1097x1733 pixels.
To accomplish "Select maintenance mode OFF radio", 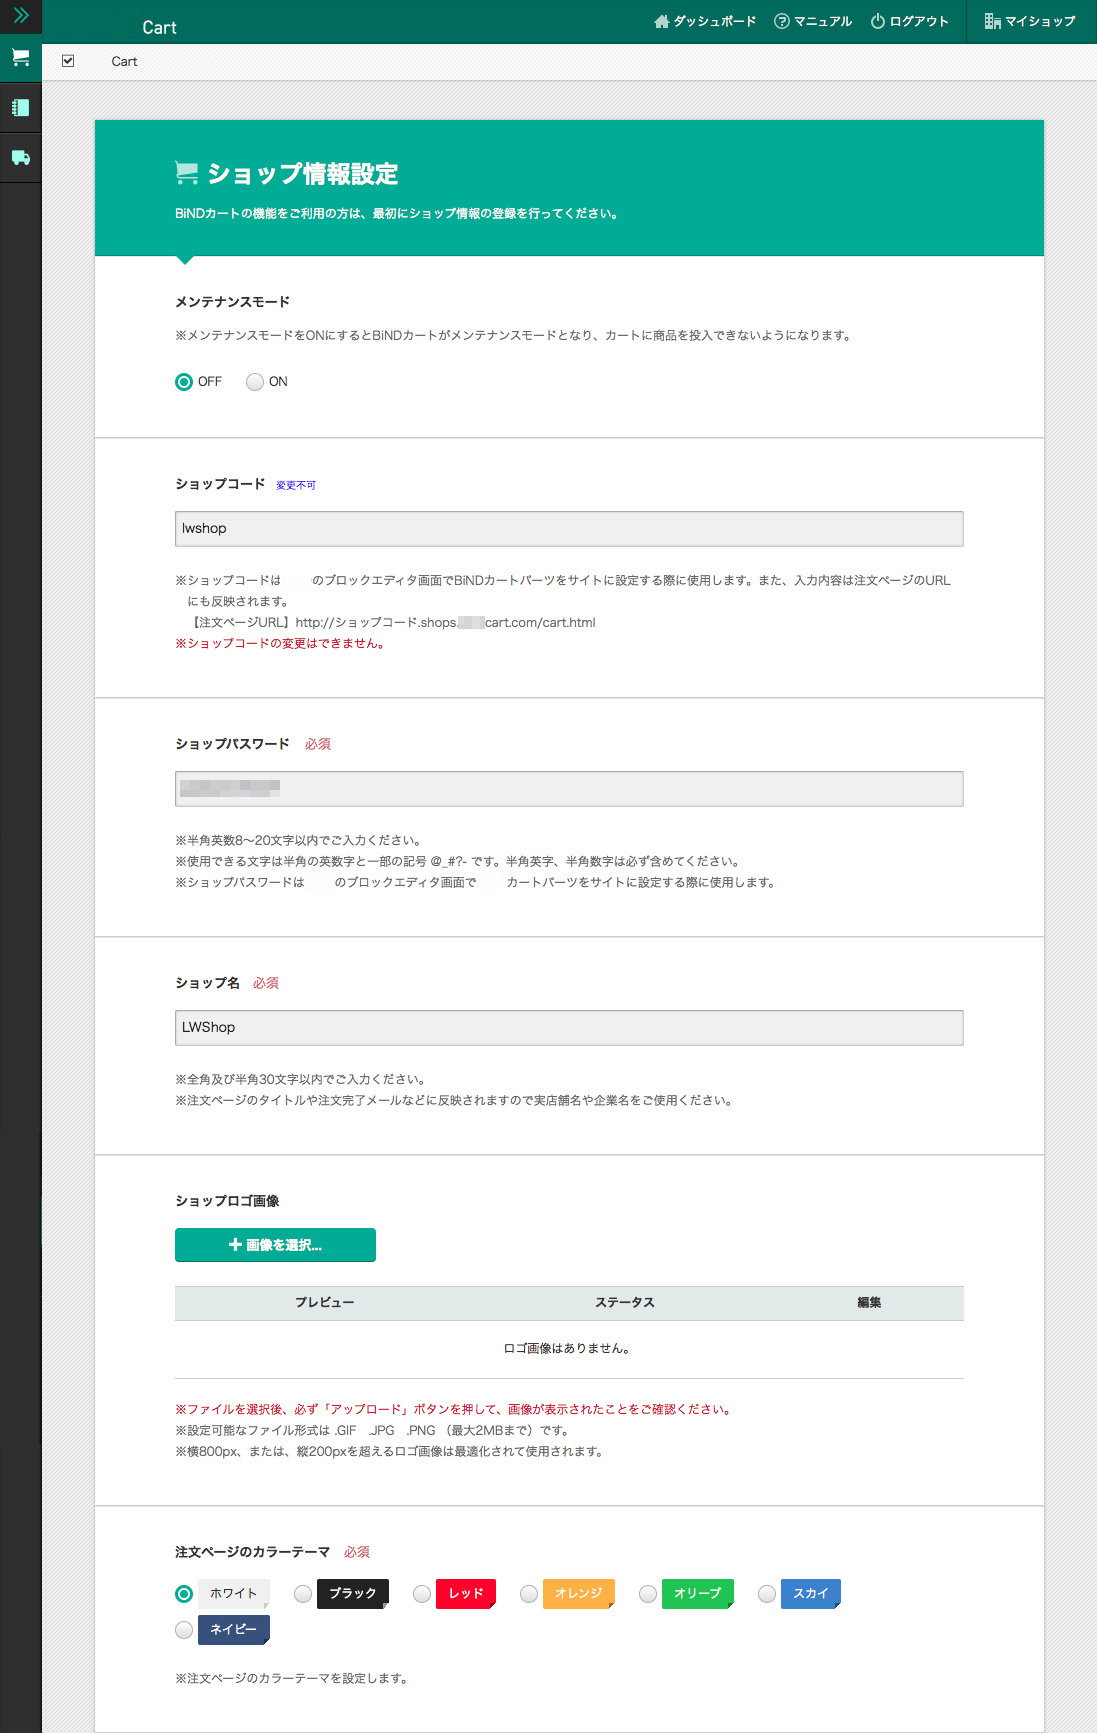I will point(184,382).
